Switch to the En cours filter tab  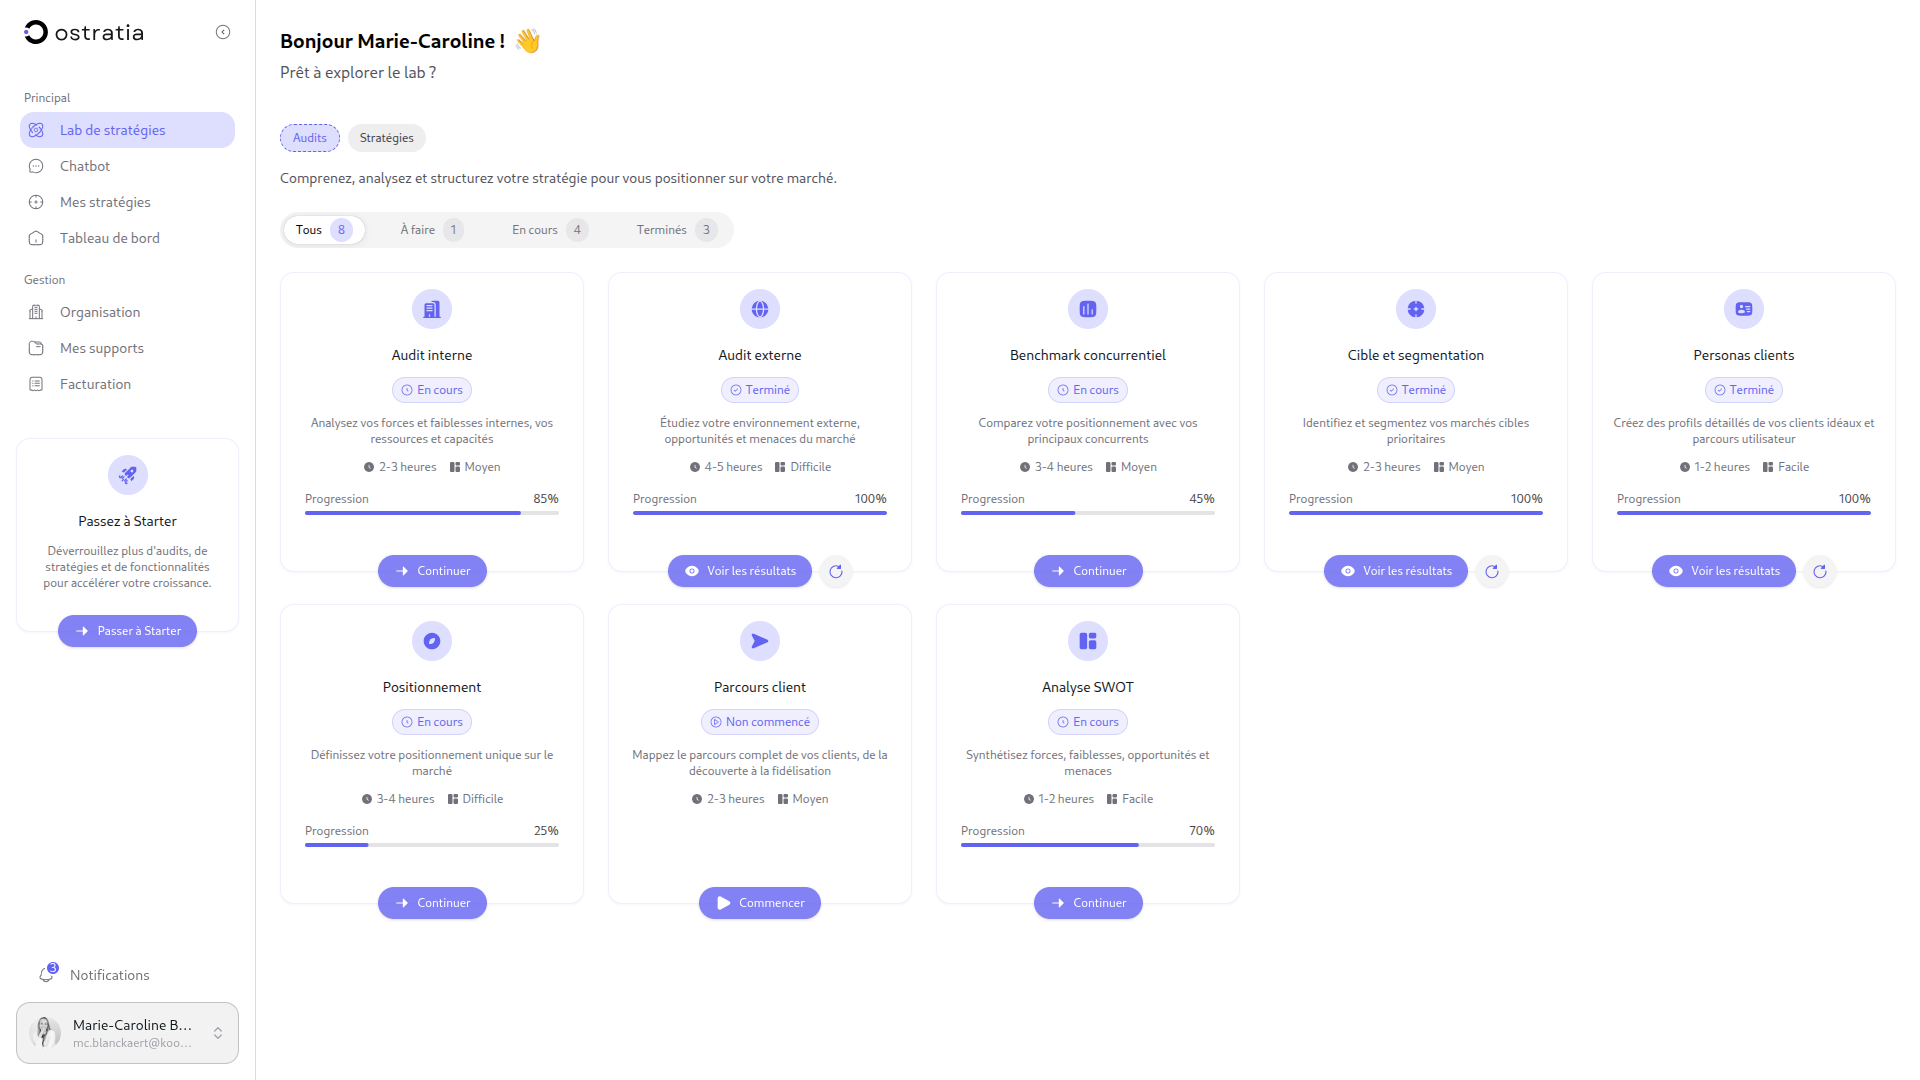(548, 230)
